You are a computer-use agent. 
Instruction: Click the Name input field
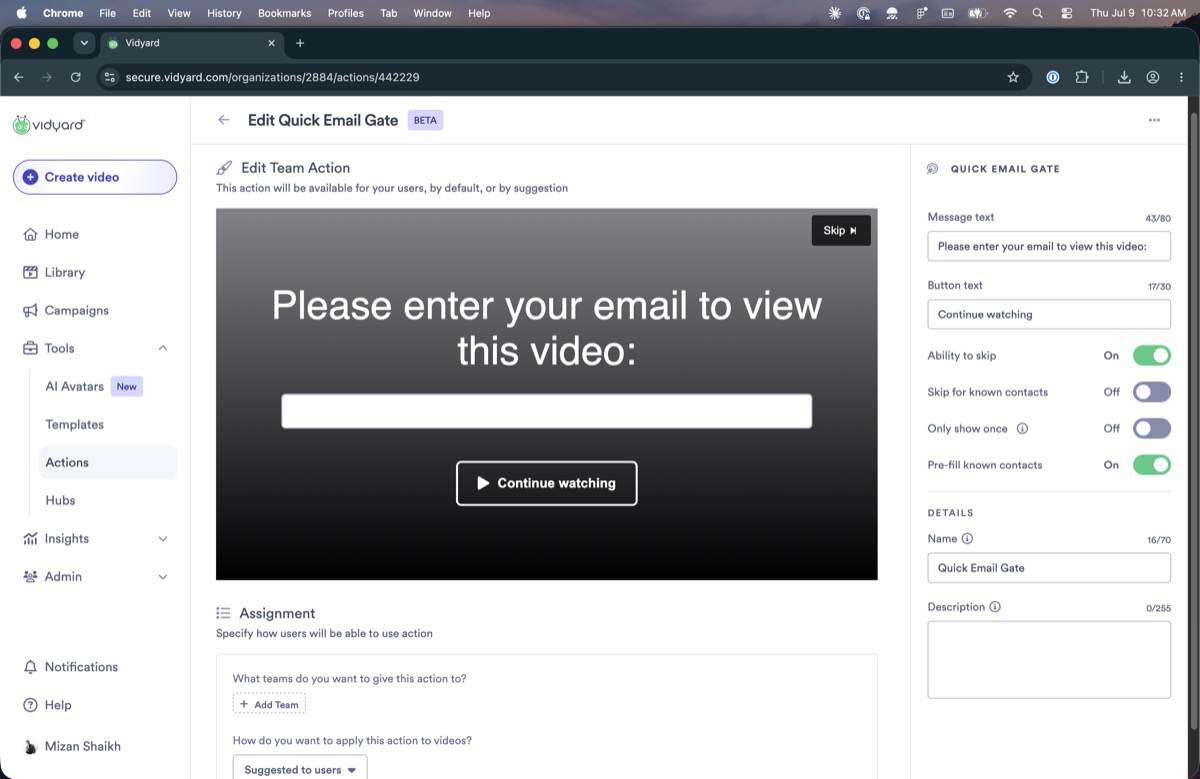point(1049,568)
